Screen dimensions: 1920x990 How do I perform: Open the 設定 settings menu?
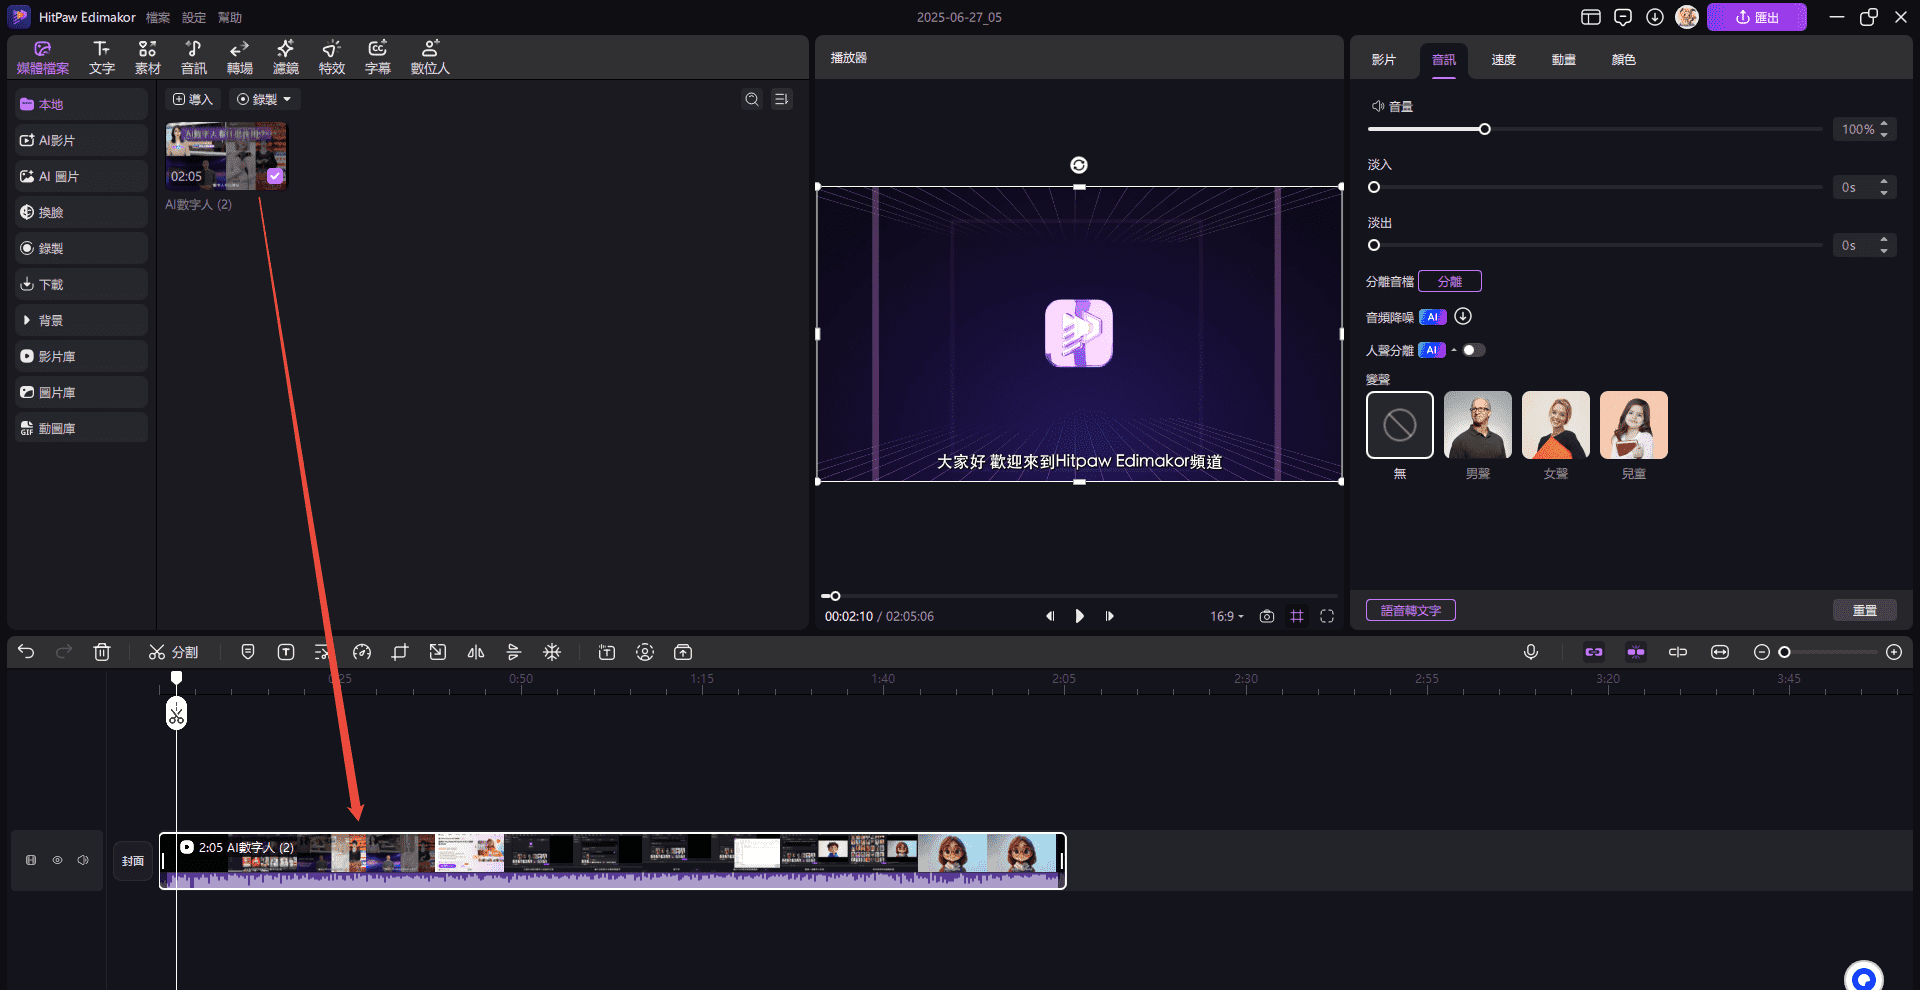tap(194, 17)
